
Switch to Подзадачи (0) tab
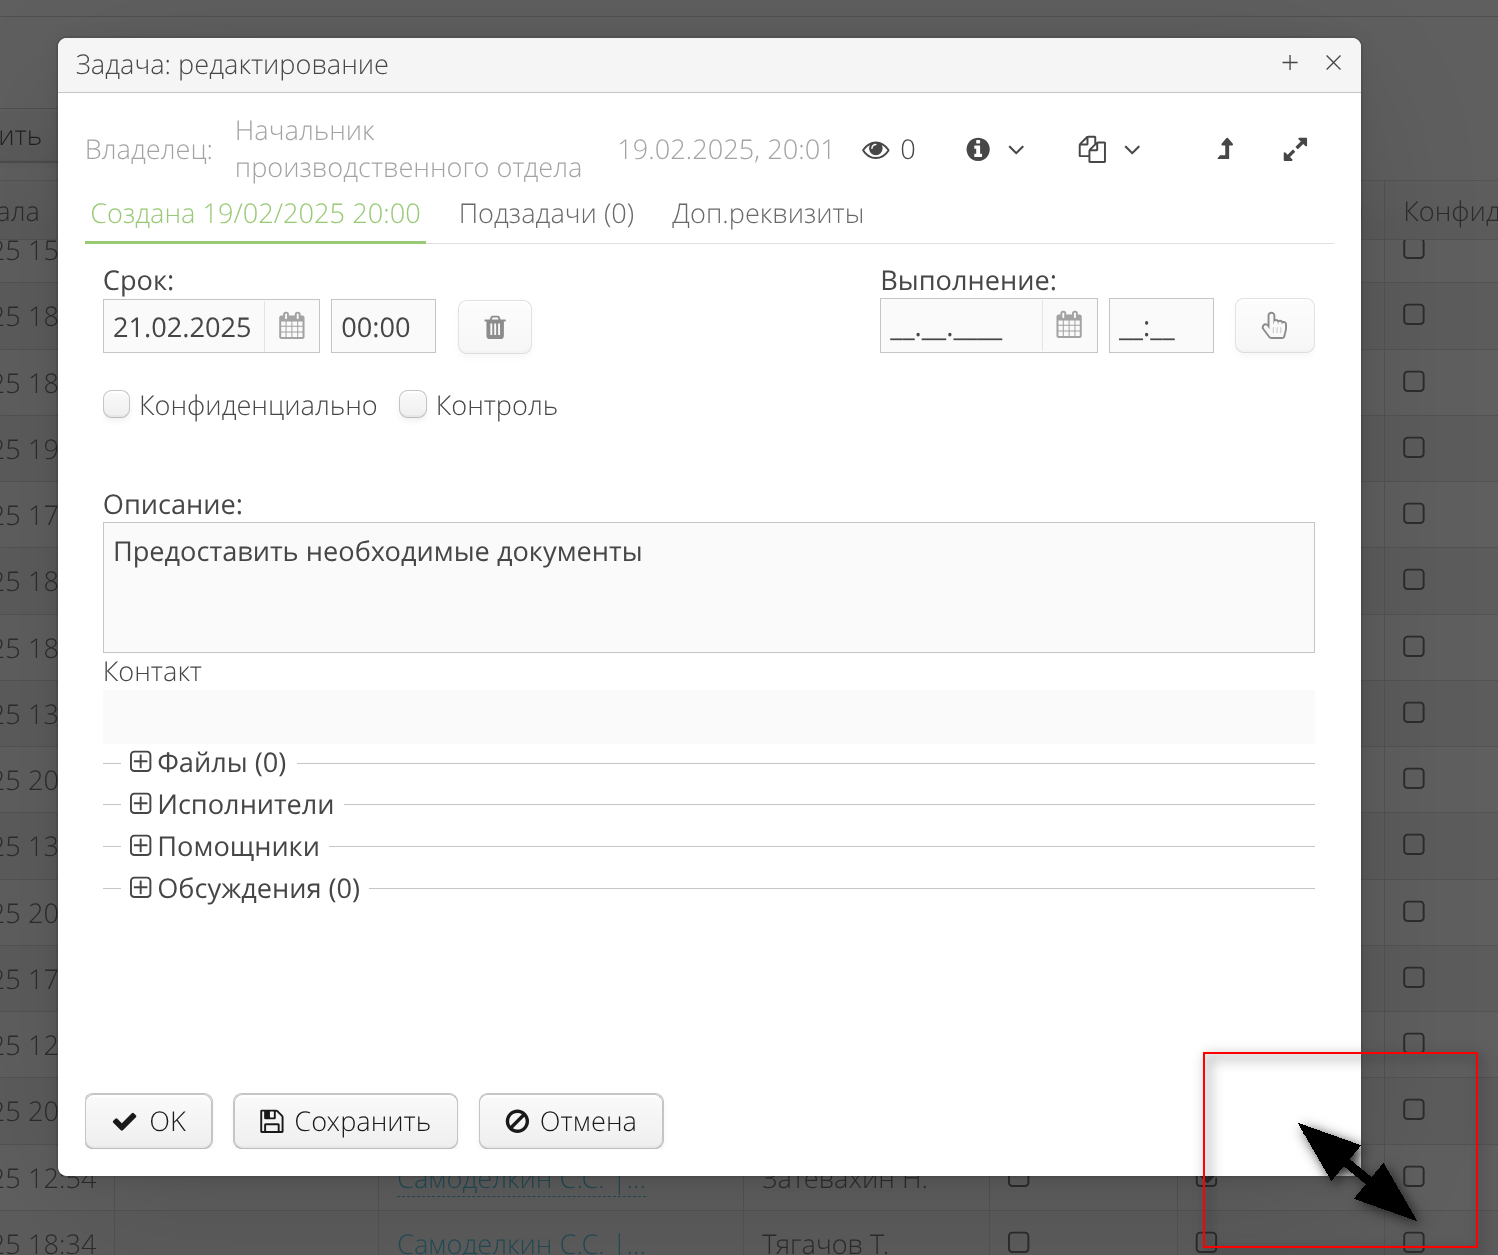[x=546, y=214]
